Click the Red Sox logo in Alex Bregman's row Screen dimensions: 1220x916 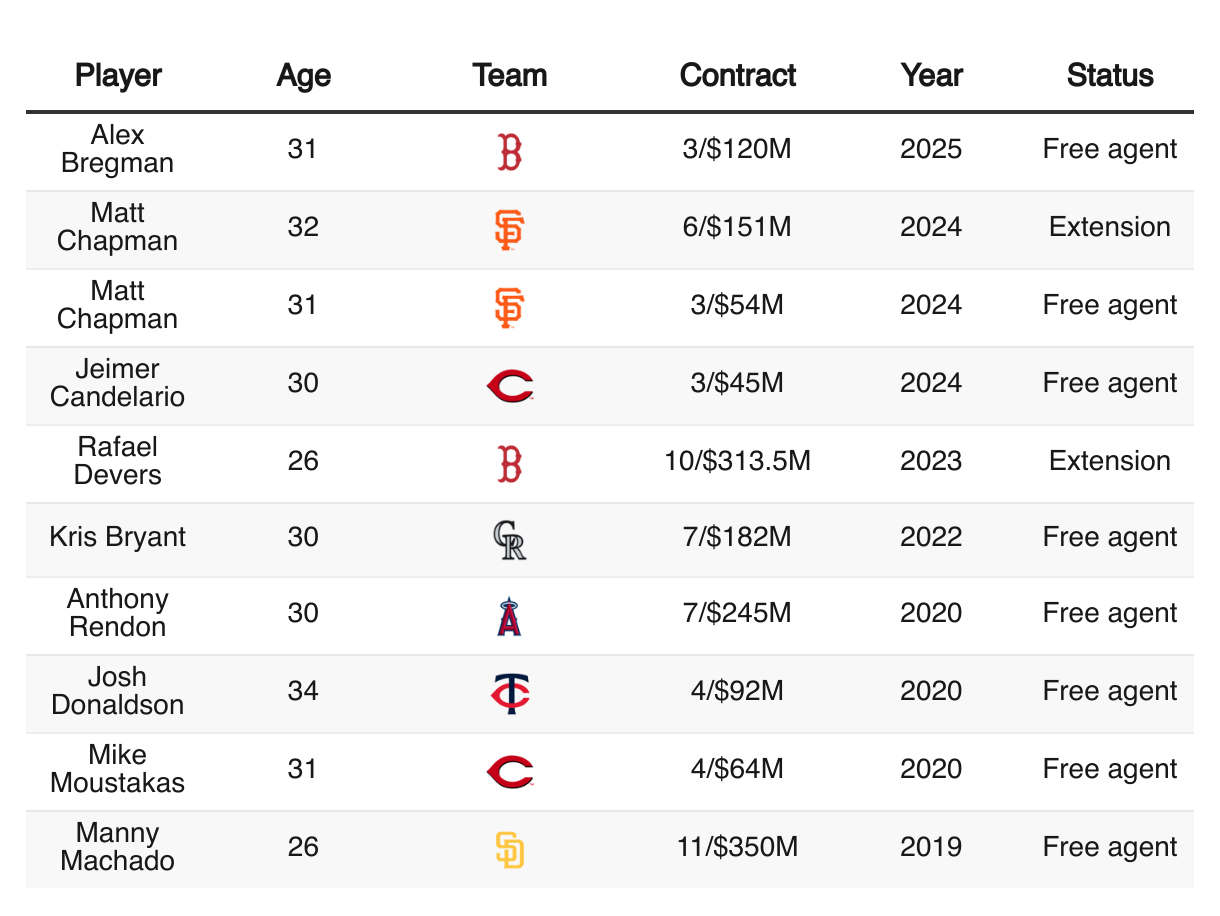[x=510, y=151]
